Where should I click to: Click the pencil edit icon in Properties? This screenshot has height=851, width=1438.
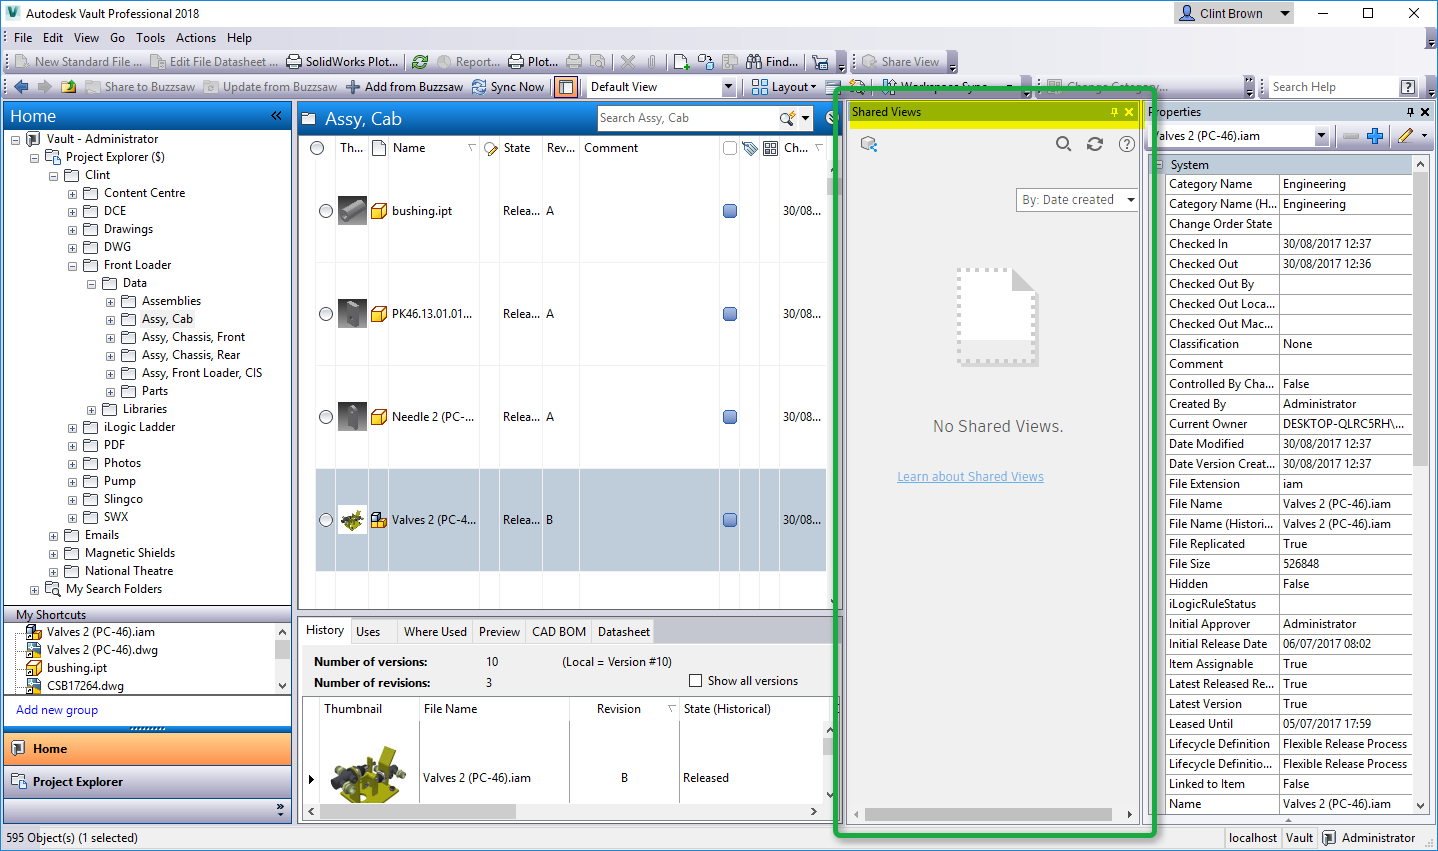click(1406, 136)
